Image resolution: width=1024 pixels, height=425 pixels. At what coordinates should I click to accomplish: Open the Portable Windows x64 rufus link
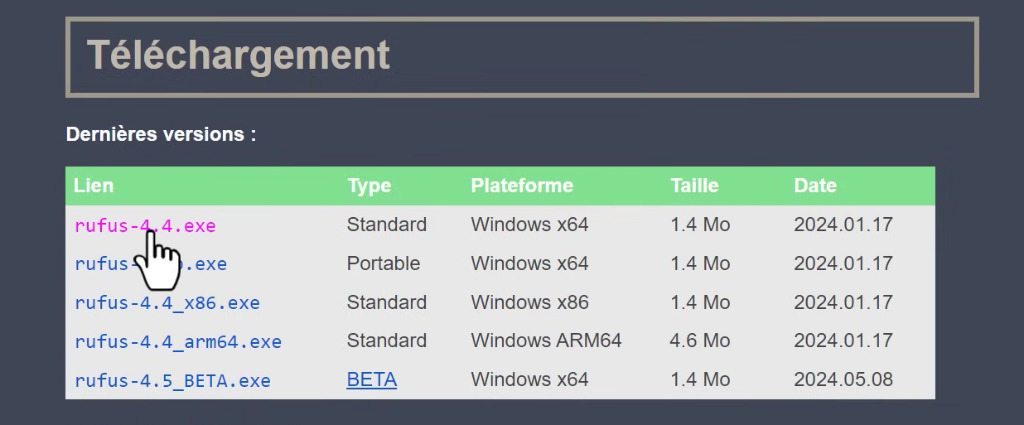tap(200, 265)
